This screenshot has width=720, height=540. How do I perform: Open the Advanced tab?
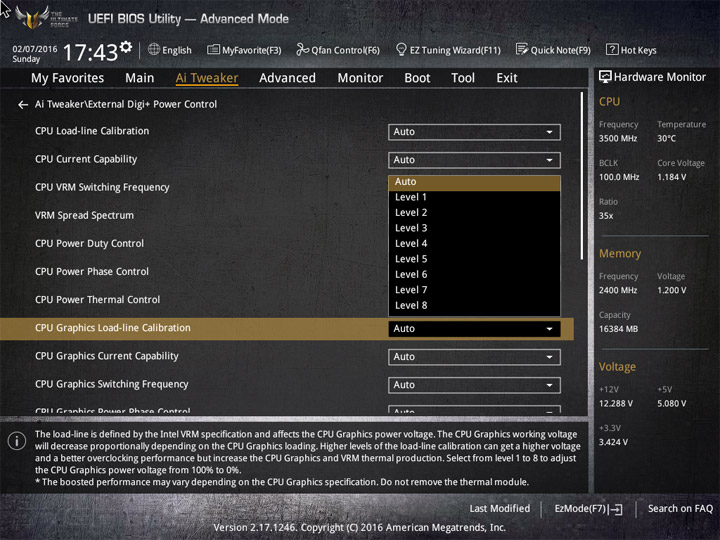point(287,78)
